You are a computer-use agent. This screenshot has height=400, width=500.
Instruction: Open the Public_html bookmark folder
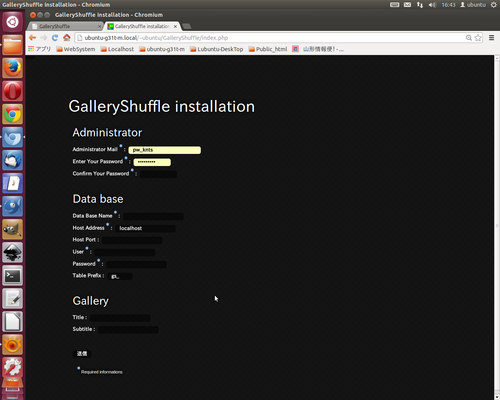(268, 49)
